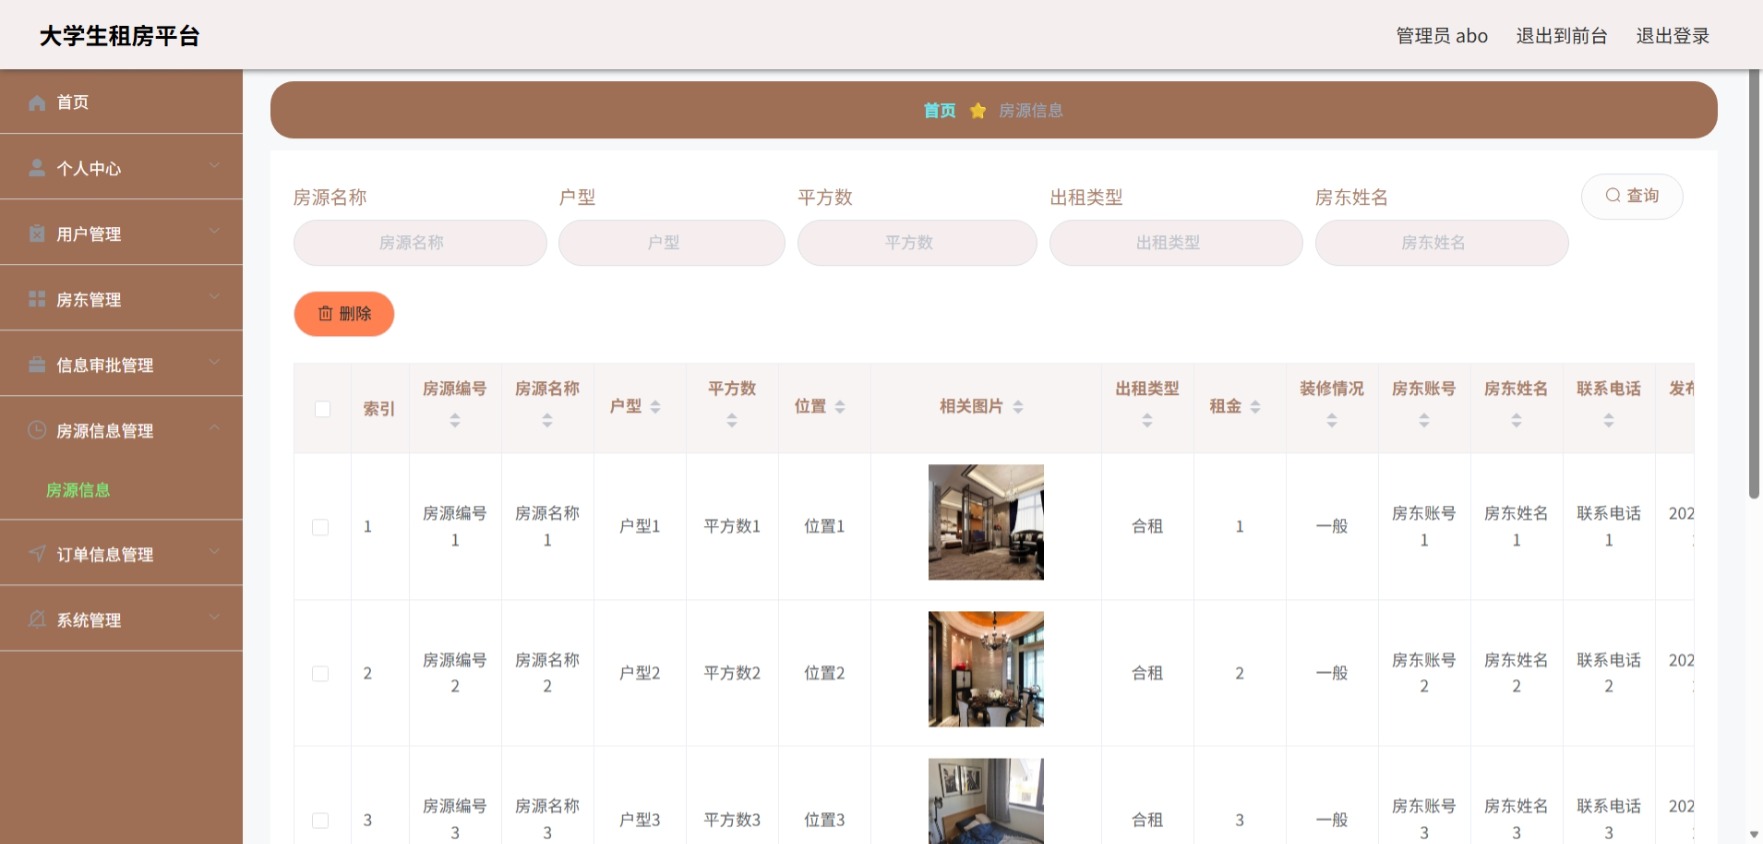Click the star icon in the breadcrumb bar
The height and width of the screenshot is (844, 1763).
tap(978, 110)
